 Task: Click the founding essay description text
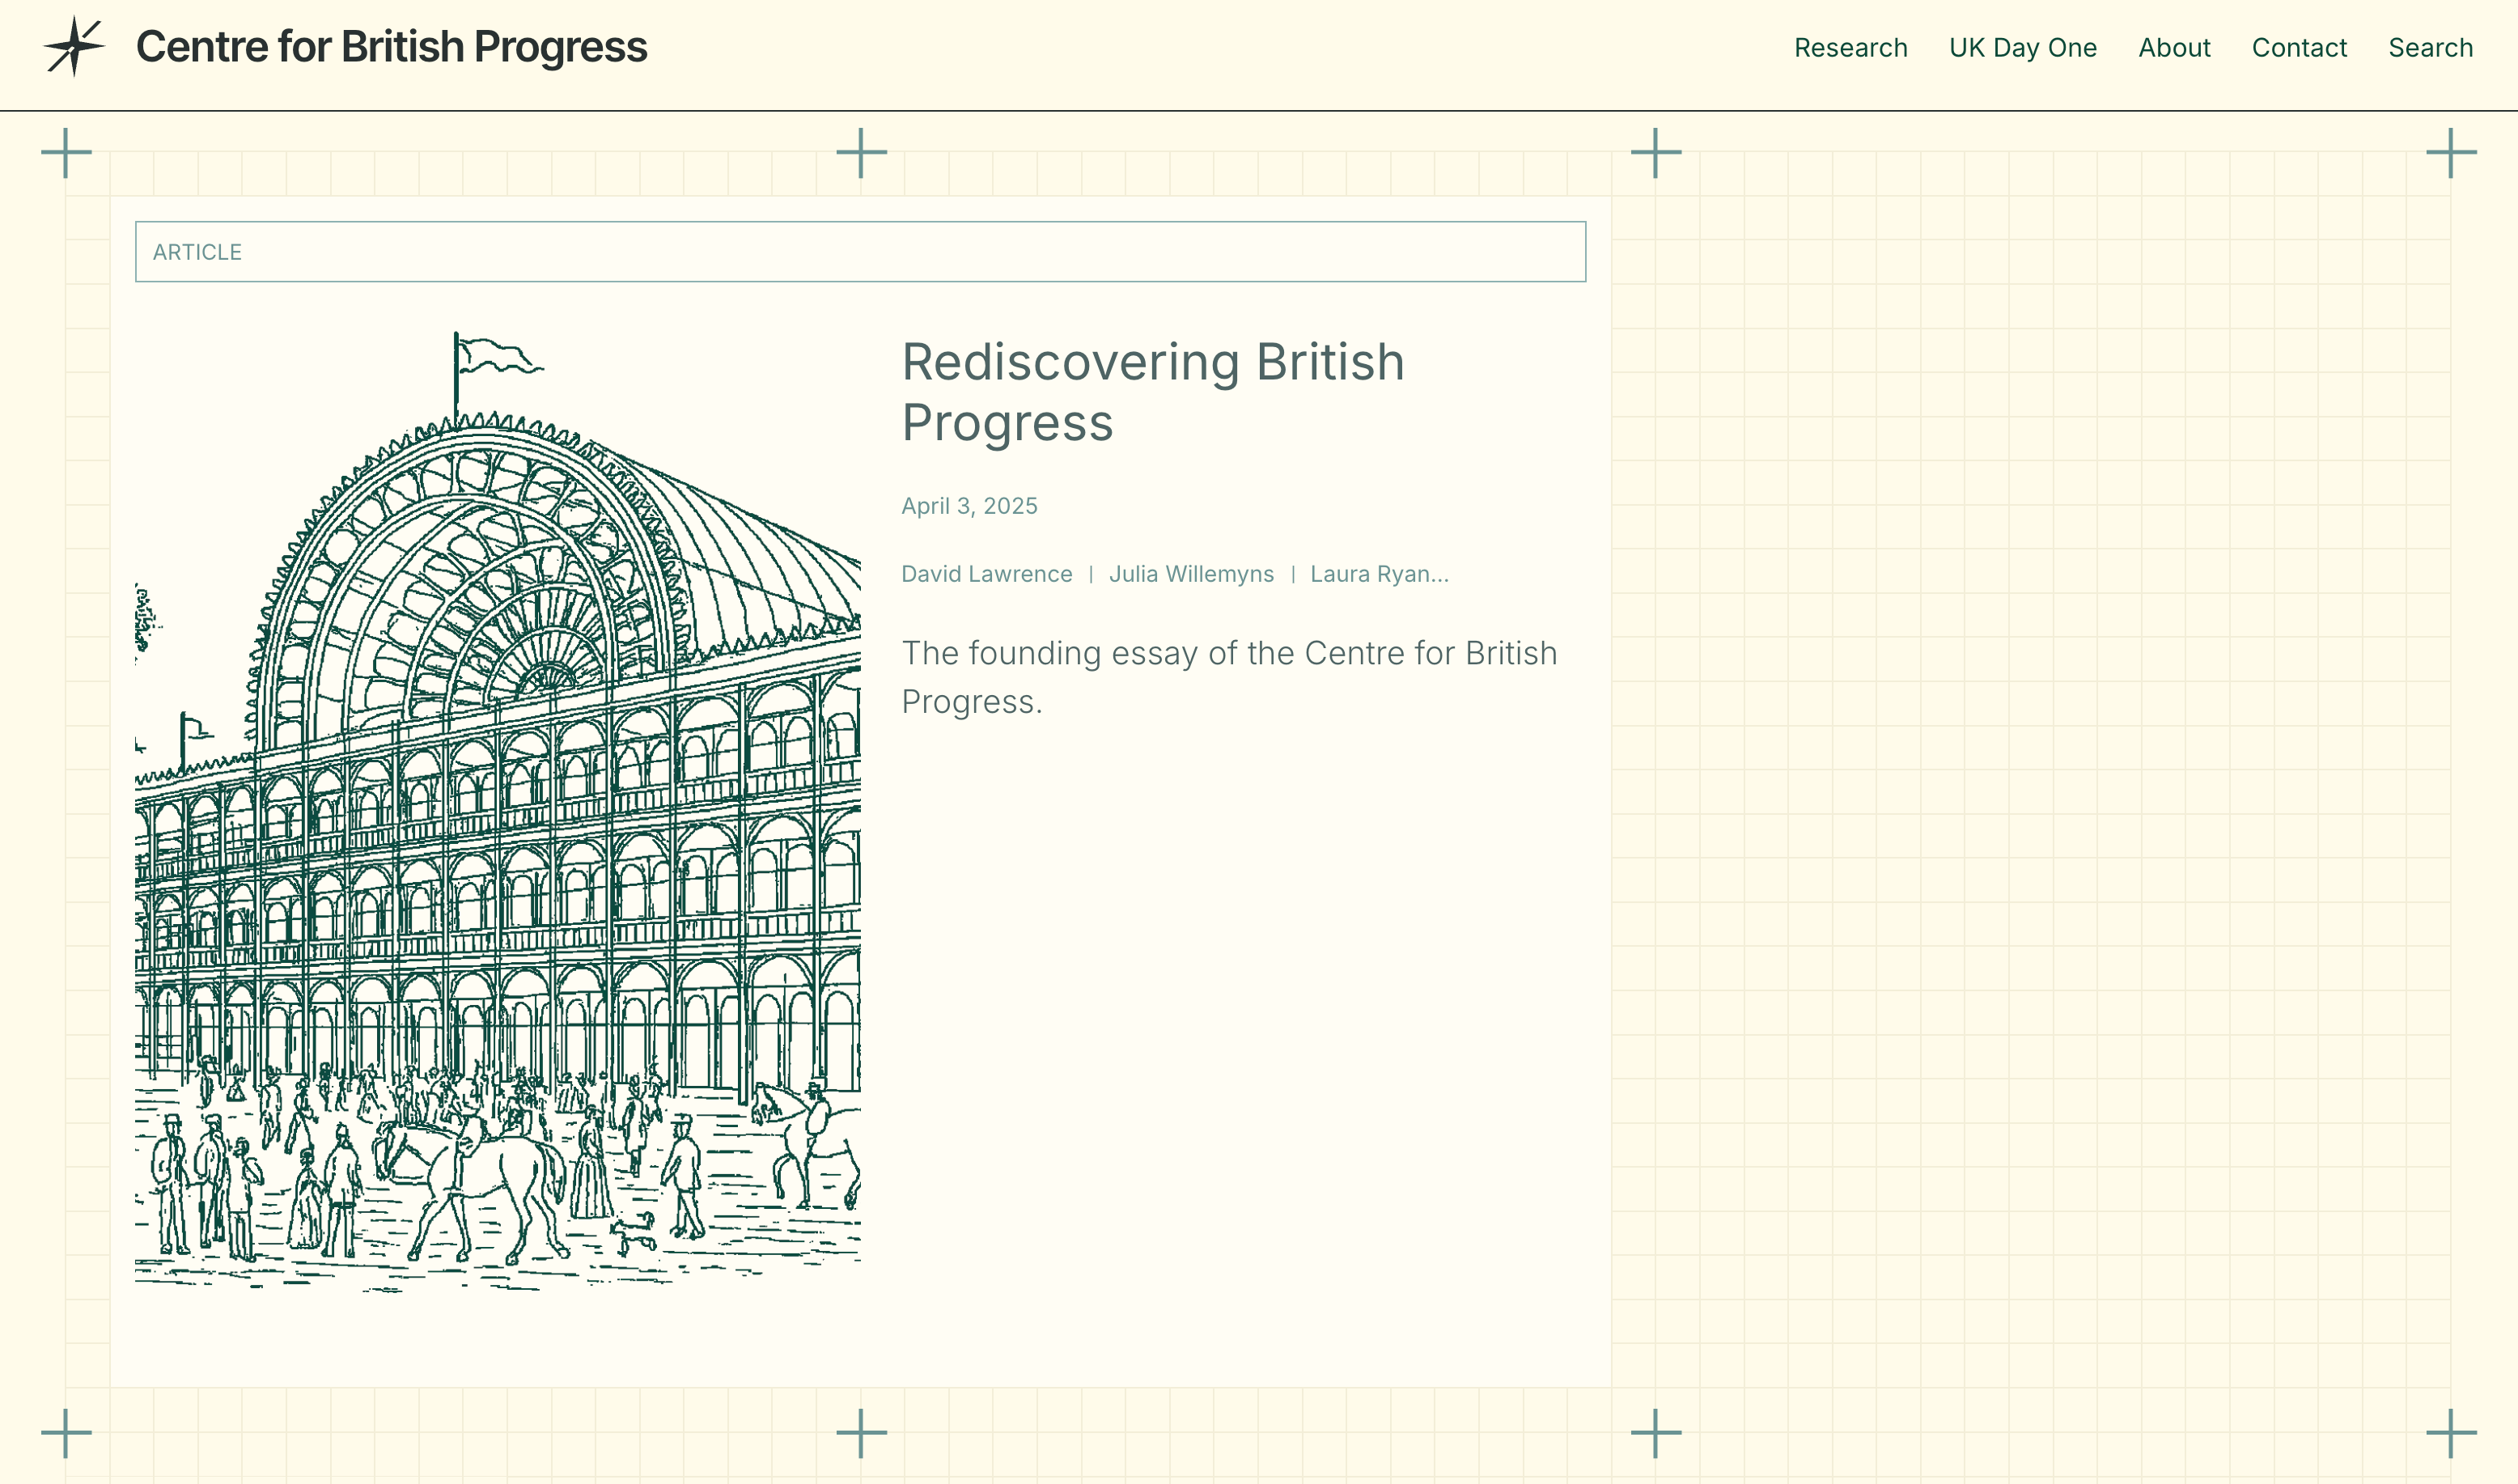point(1229,677)
